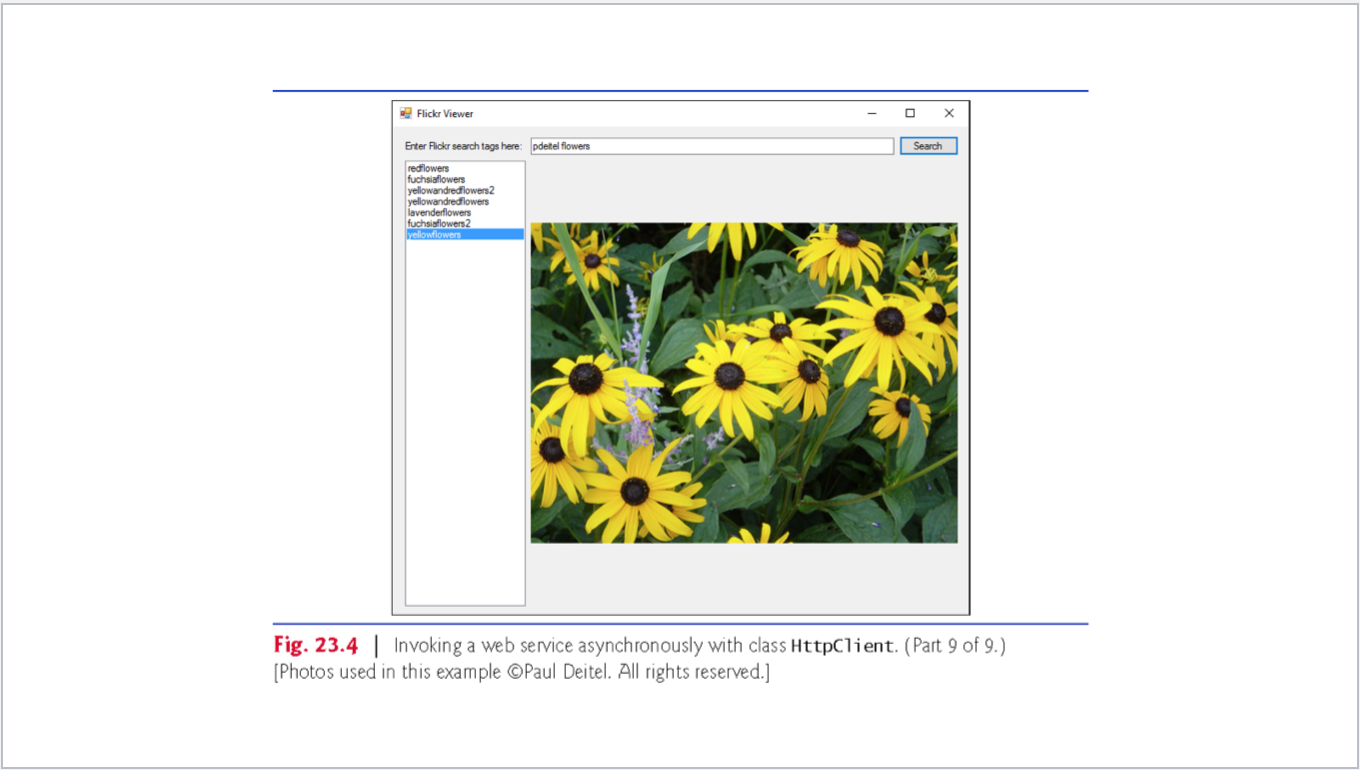The image size is (1360, 770).
Task: Select "yellowandredflowers2" from the list
Action: point(448,190)
